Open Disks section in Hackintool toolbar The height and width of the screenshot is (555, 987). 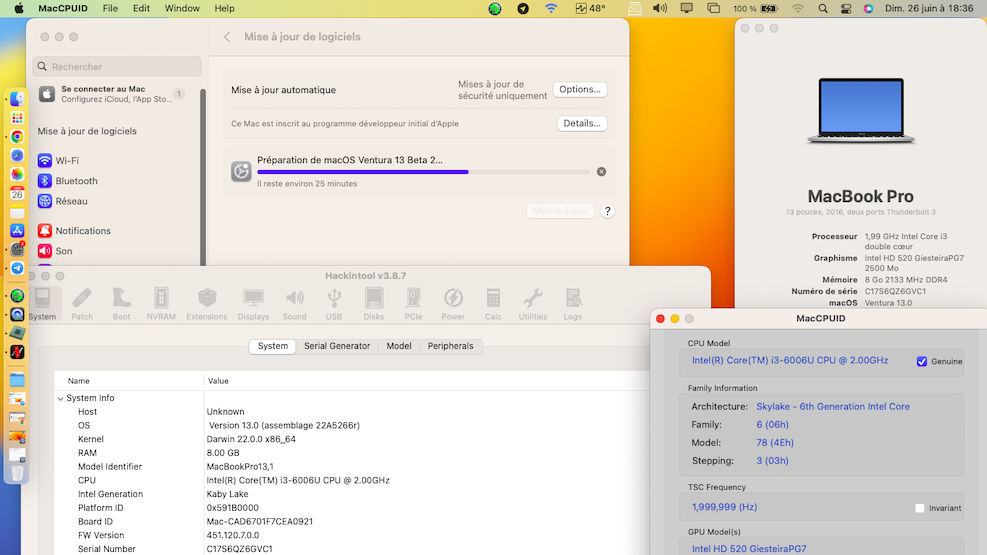tap(373, 304)
